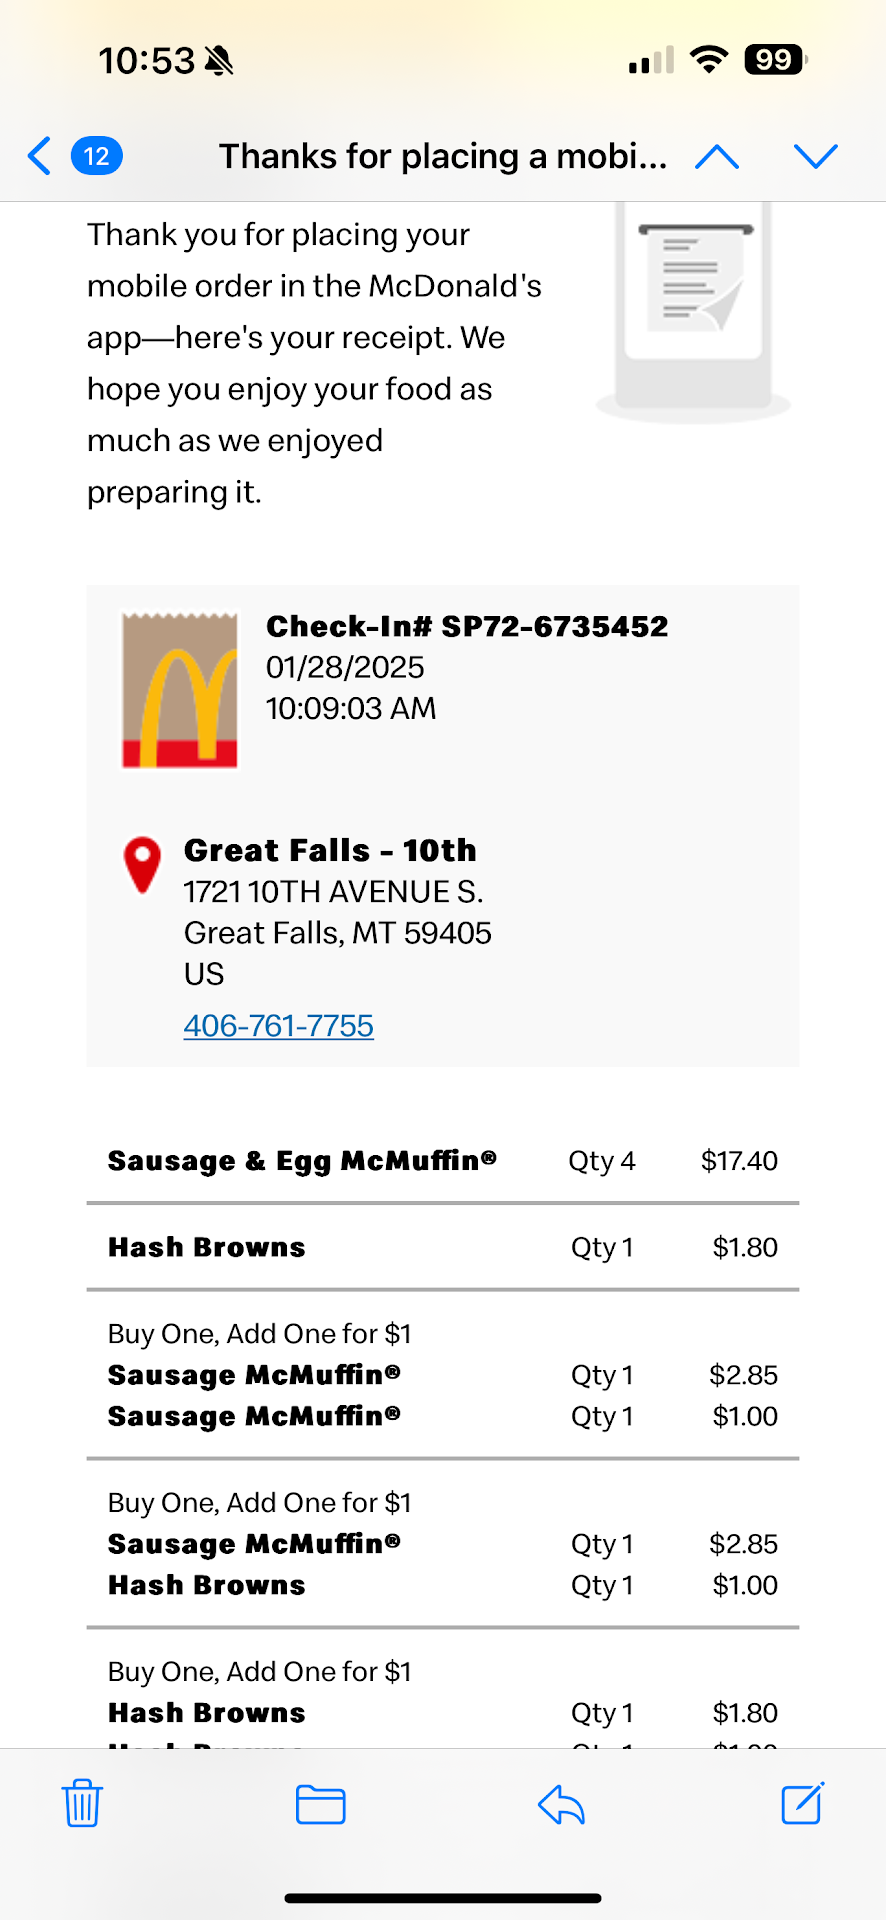
Task: Tap the time in status bar
Action: [x=146, y=61]
